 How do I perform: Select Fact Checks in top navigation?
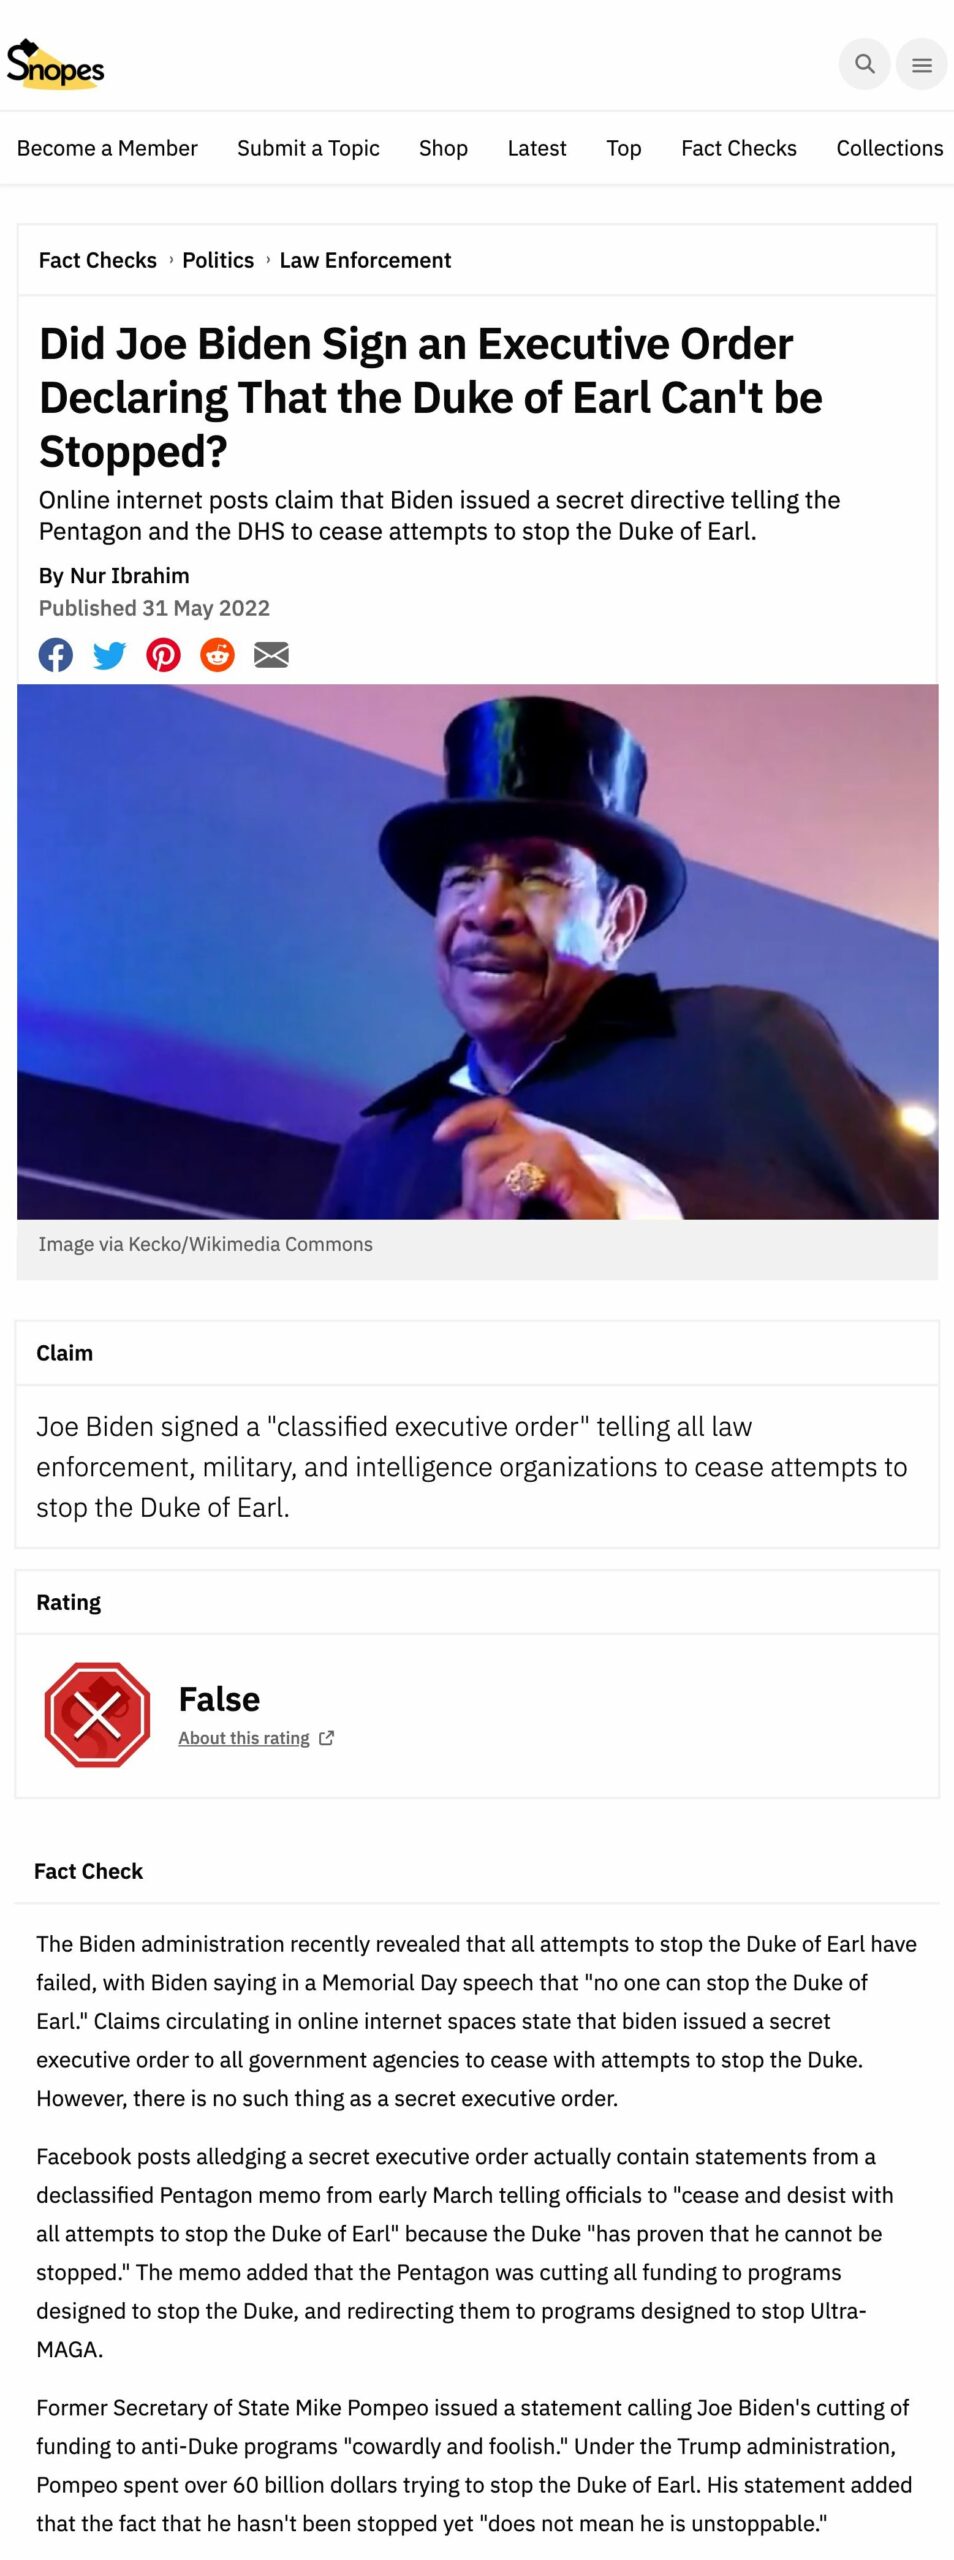pyautogui.click(x=739, y=148)
